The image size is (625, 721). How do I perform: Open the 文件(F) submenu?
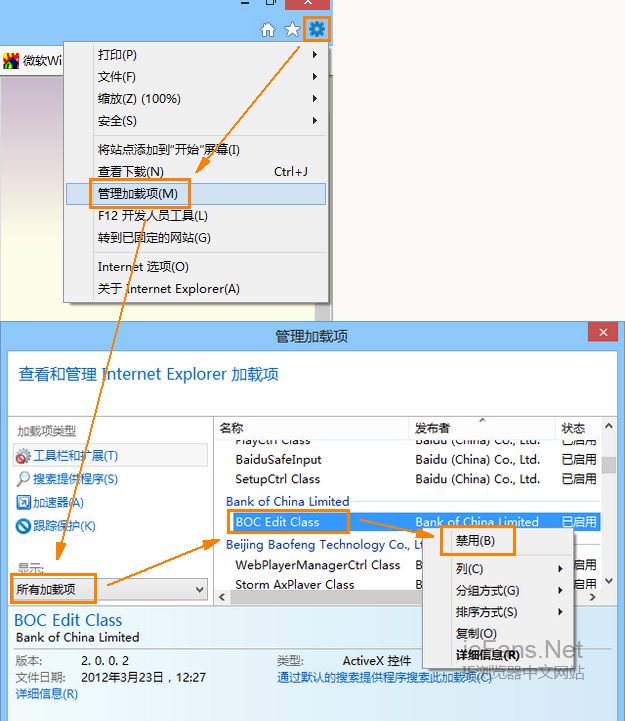(x=196, y=77)
